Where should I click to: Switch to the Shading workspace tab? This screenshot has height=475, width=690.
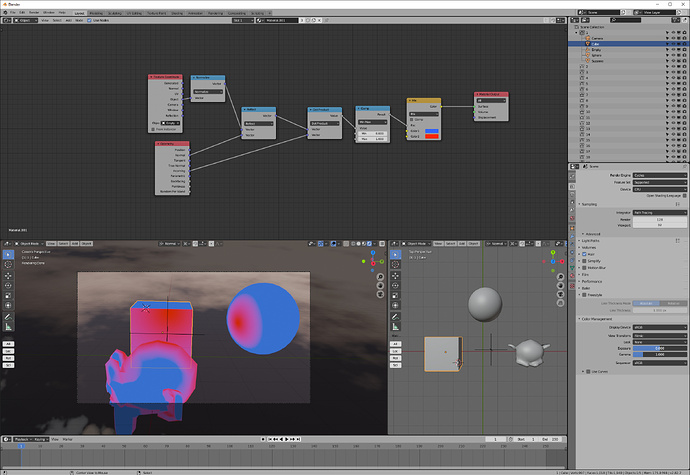tap(177, 13)
